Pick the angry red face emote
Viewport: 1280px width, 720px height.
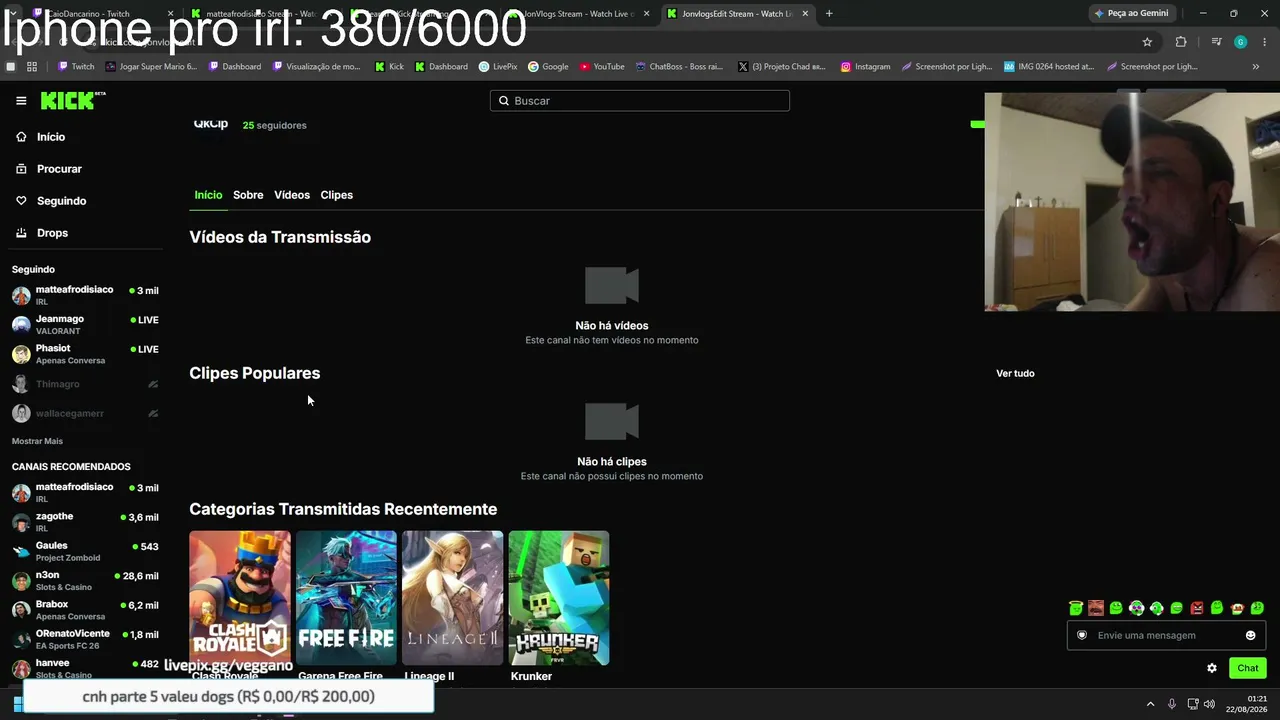pyautogui.click(x=1197, y=608)
